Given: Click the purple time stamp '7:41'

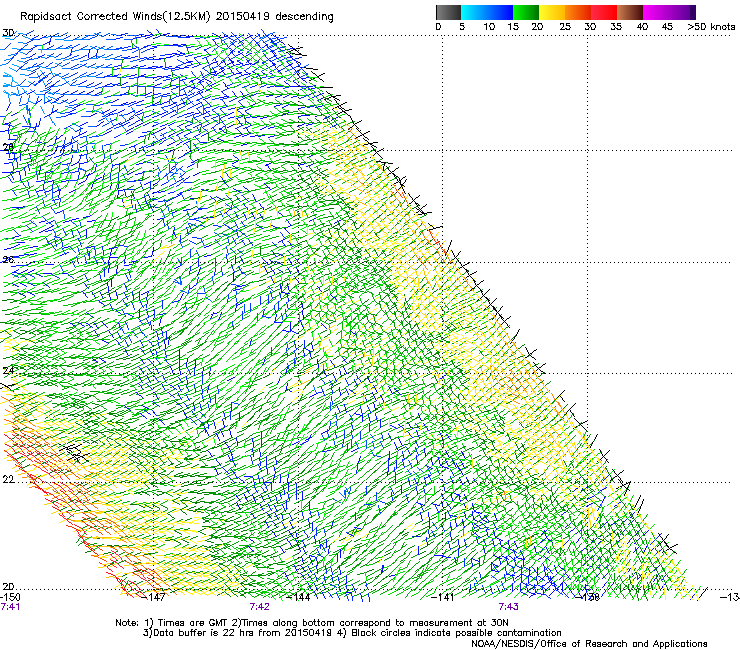Looking at the screenshot, I should pos(10,607).
